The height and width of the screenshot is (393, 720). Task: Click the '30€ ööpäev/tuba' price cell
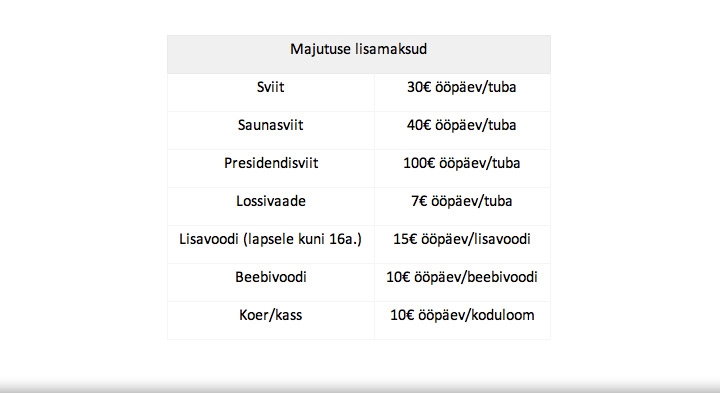(462, 92)
